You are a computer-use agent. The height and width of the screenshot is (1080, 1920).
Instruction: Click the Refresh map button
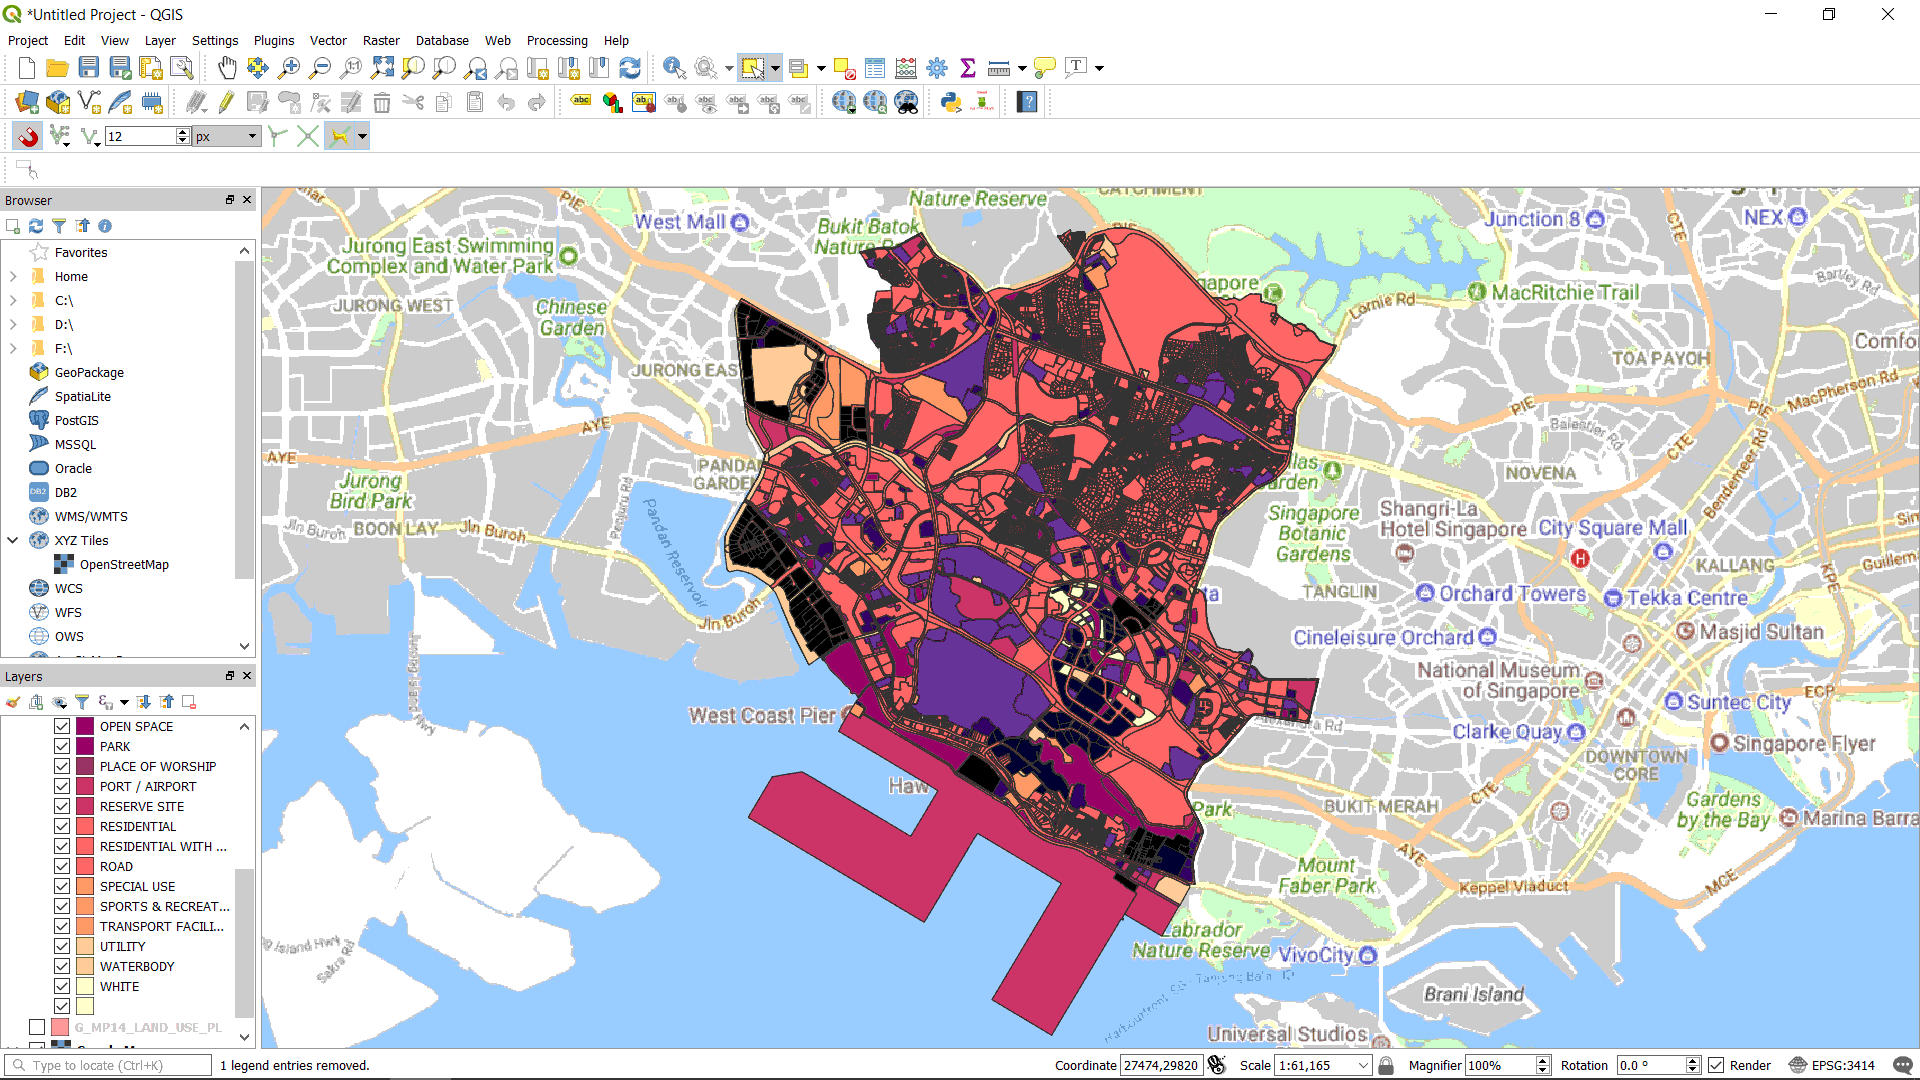point(630,68)
